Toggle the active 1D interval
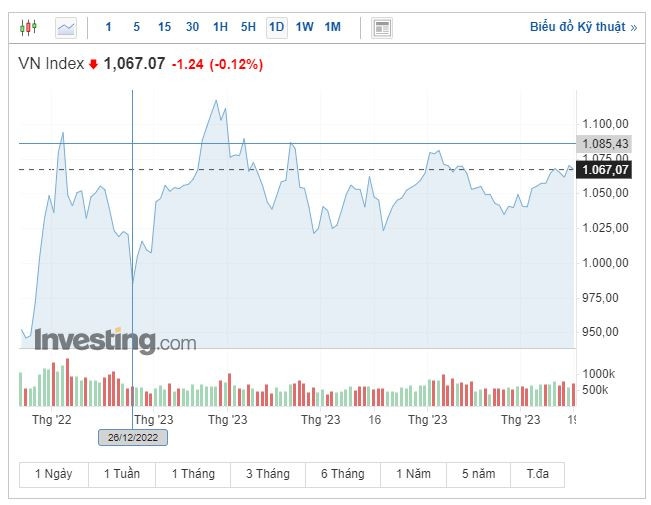The image size is (651, 505). tap(277, 27)
